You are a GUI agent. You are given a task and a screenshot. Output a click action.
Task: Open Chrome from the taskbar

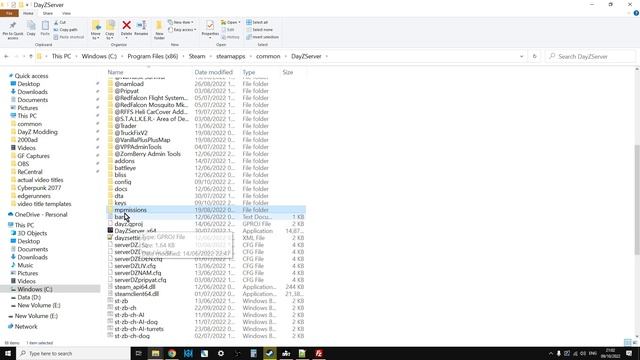tap(172, 353)
